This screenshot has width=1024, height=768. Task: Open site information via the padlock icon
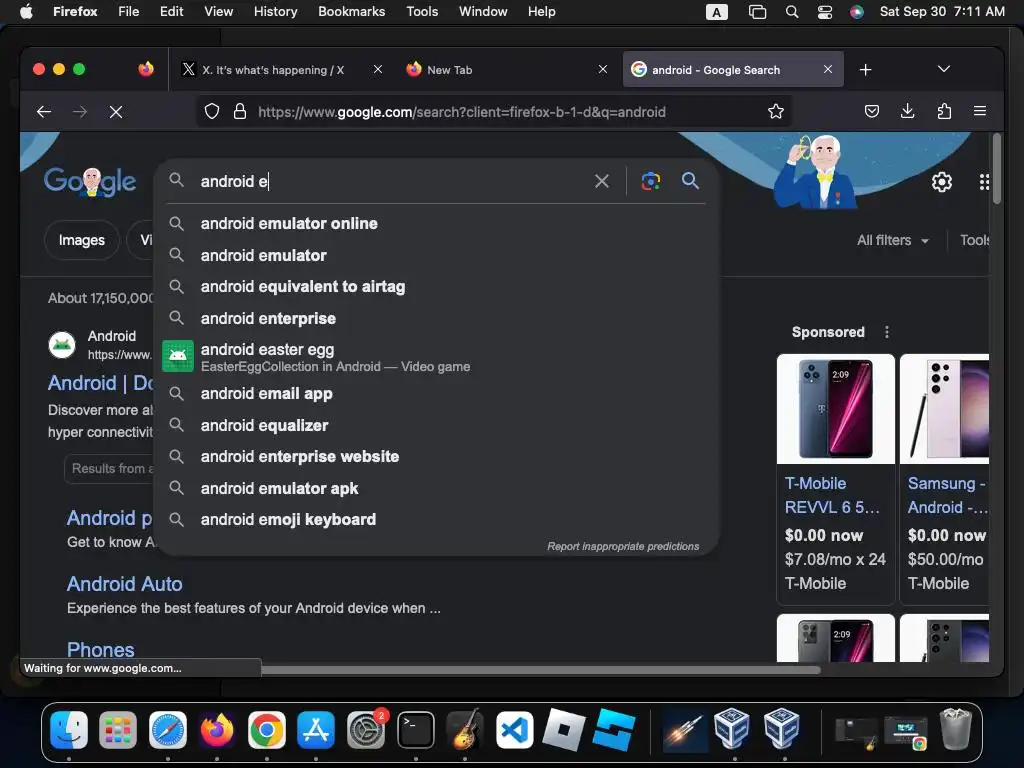[x=240, y=112]
